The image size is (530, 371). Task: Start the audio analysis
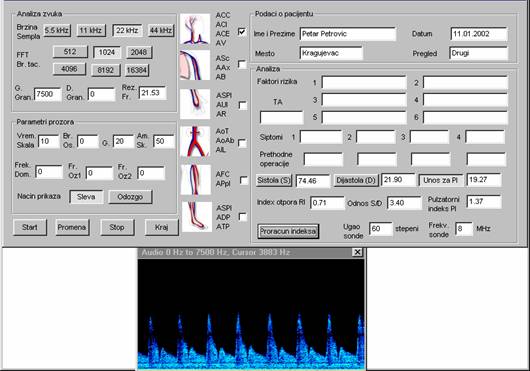[30, 227]
